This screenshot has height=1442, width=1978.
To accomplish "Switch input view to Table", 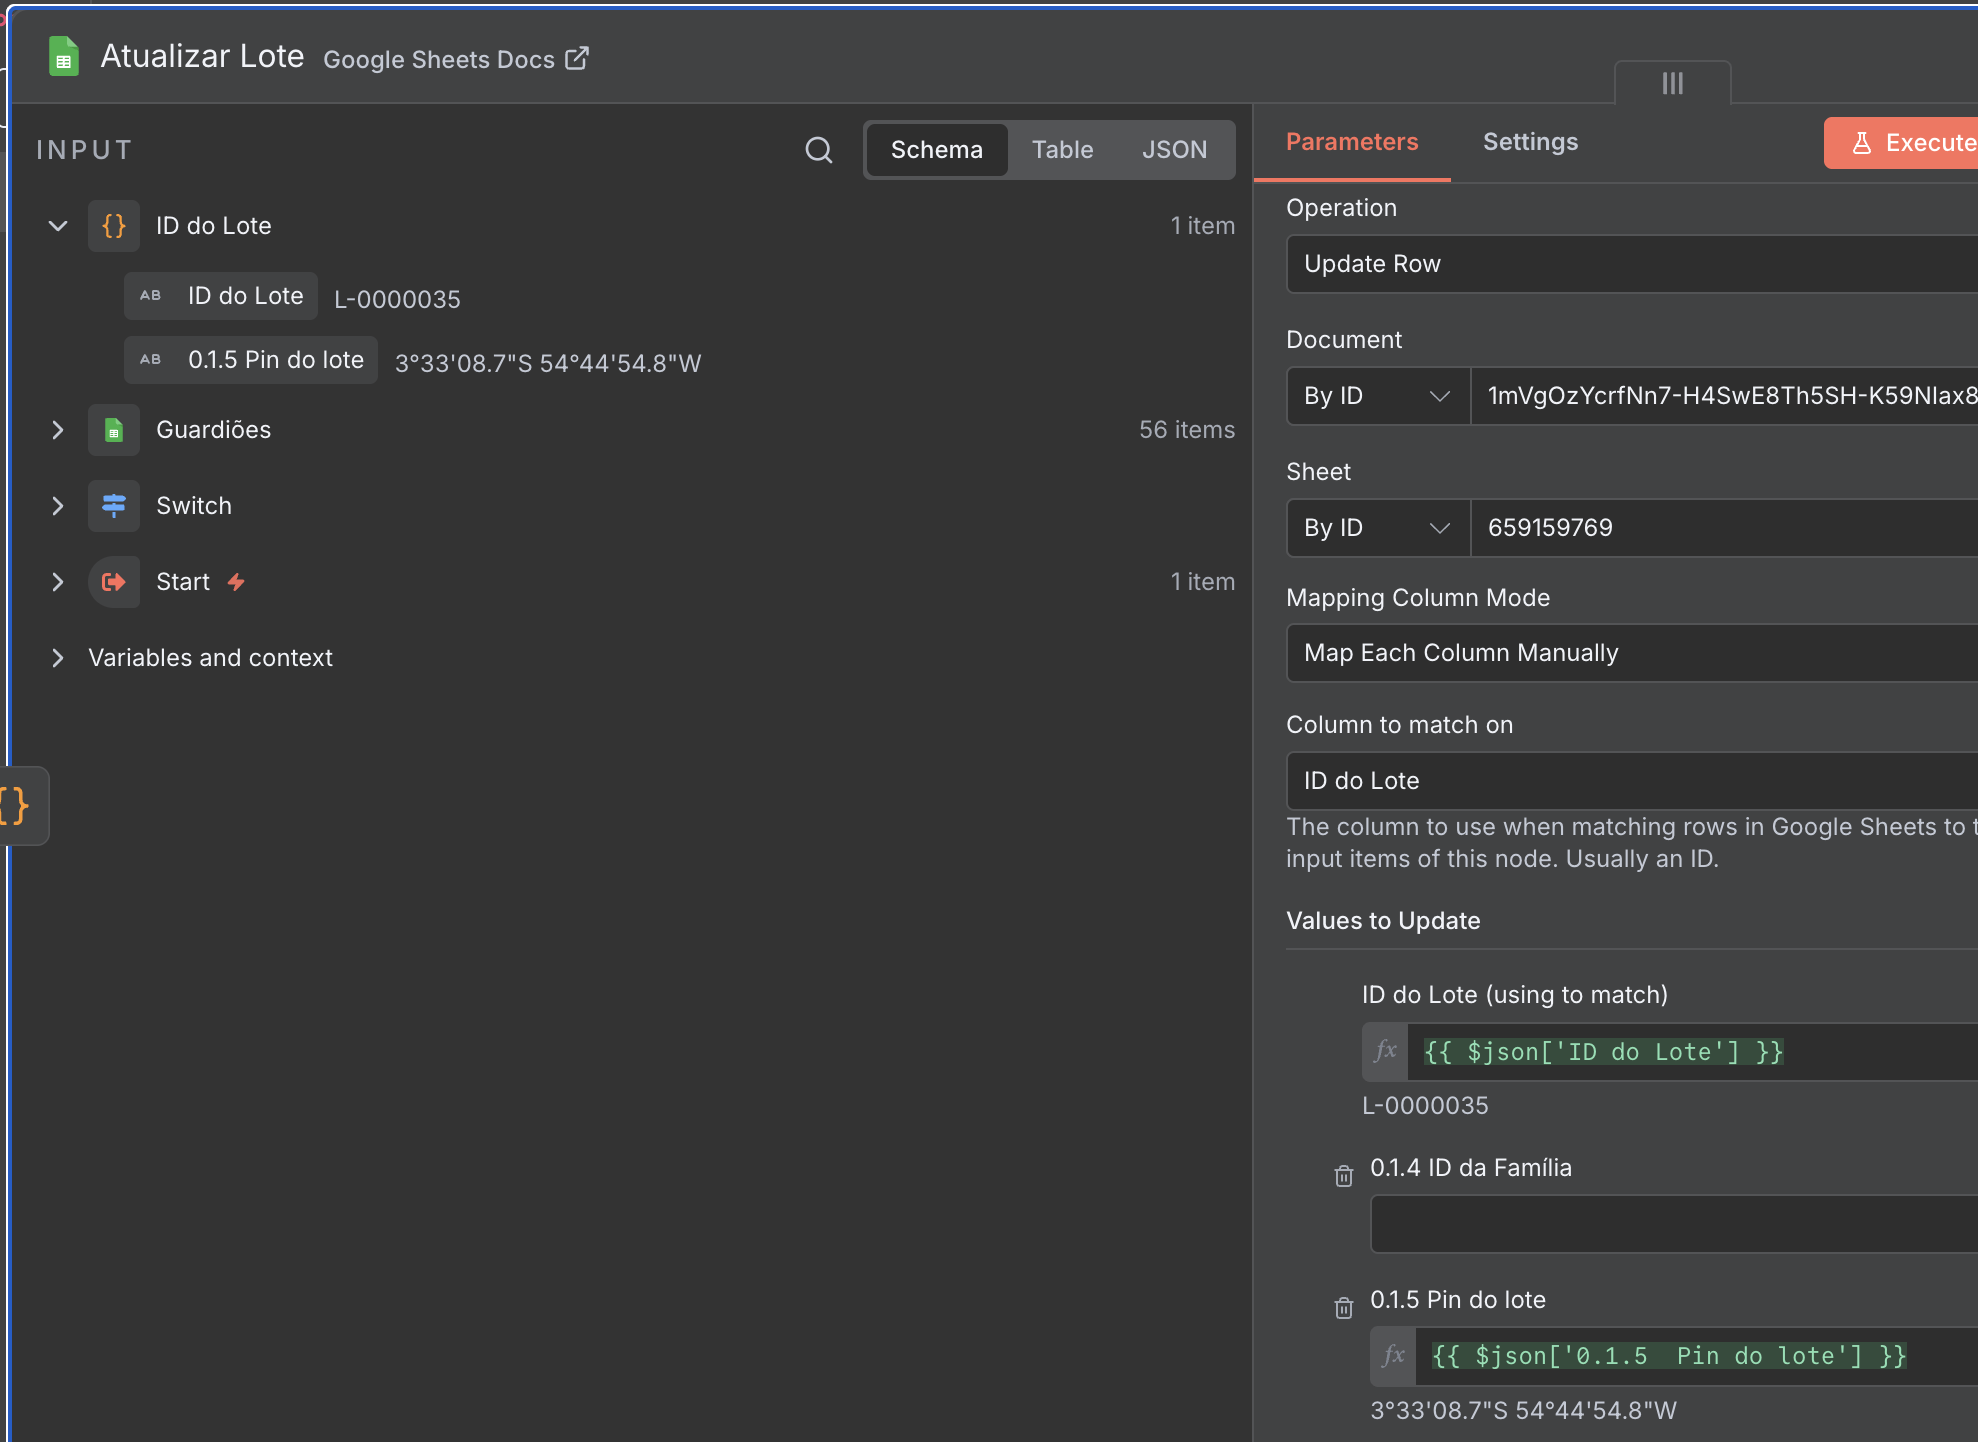I will pos(1062,150).
